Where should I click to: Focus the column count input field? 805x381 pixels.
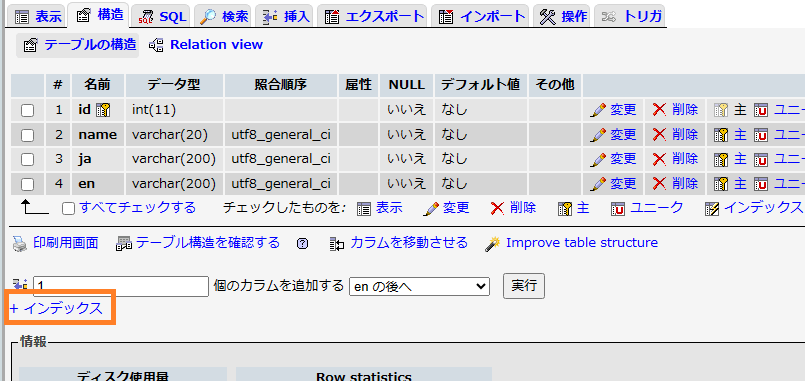point(121,286)
